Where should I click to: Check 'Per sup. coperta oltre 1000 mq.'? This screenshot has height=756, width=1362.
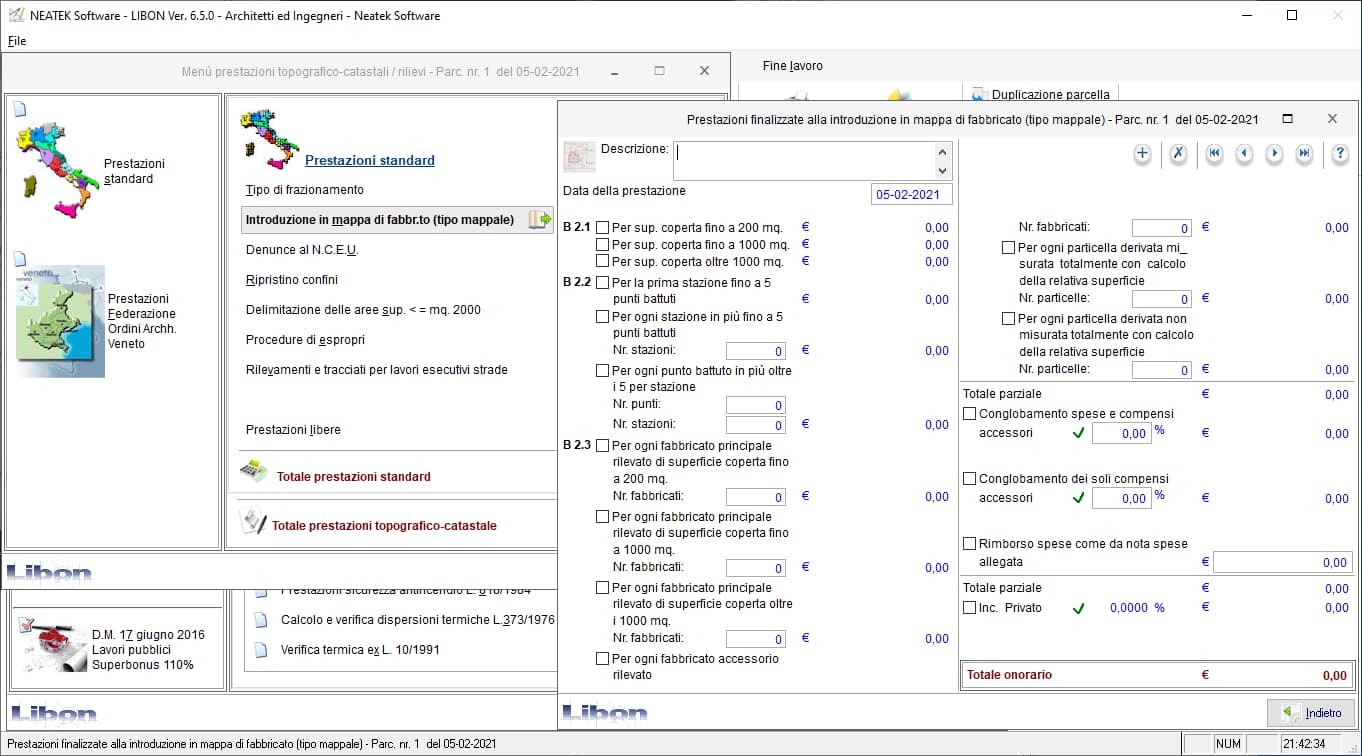pos(602,262)
